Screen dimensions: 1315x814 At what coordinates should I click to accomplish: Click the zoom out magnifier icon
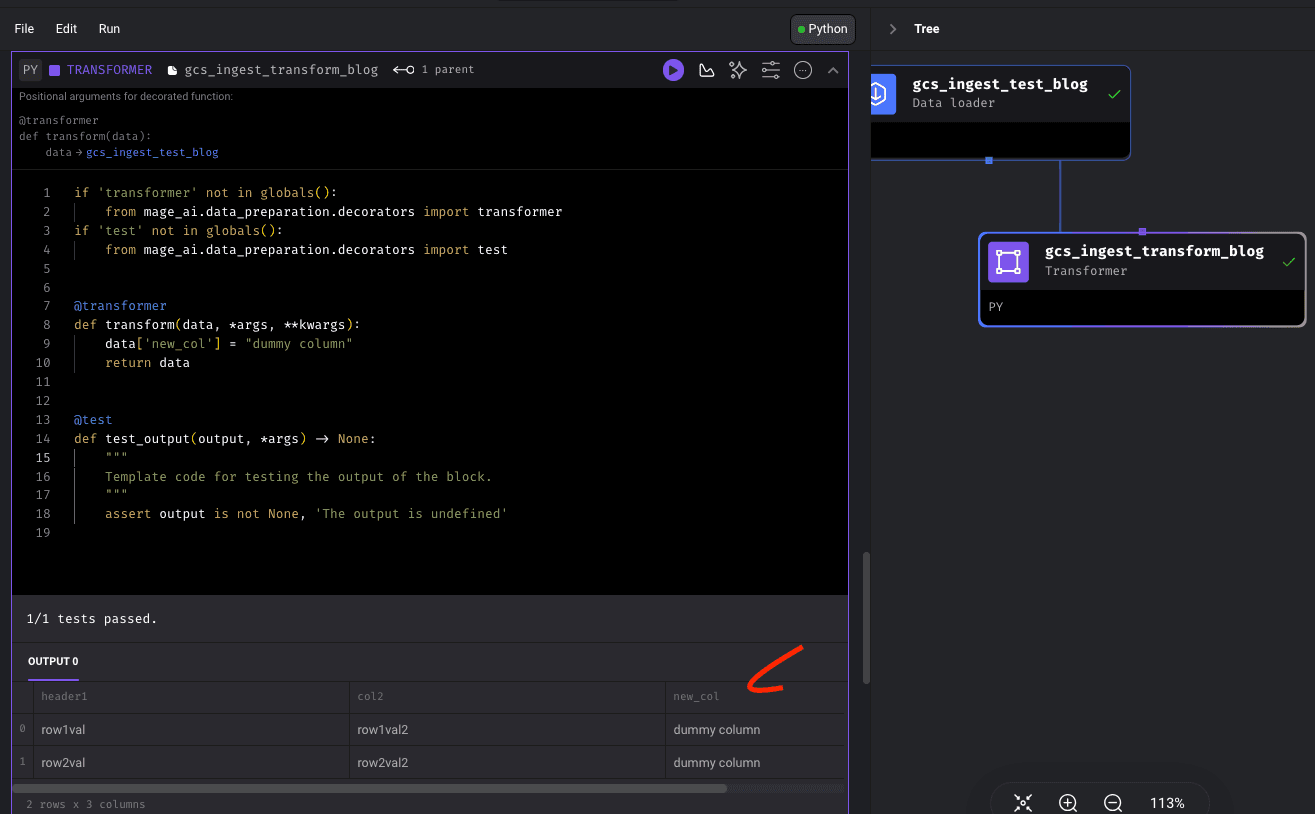click(1113, 803)
